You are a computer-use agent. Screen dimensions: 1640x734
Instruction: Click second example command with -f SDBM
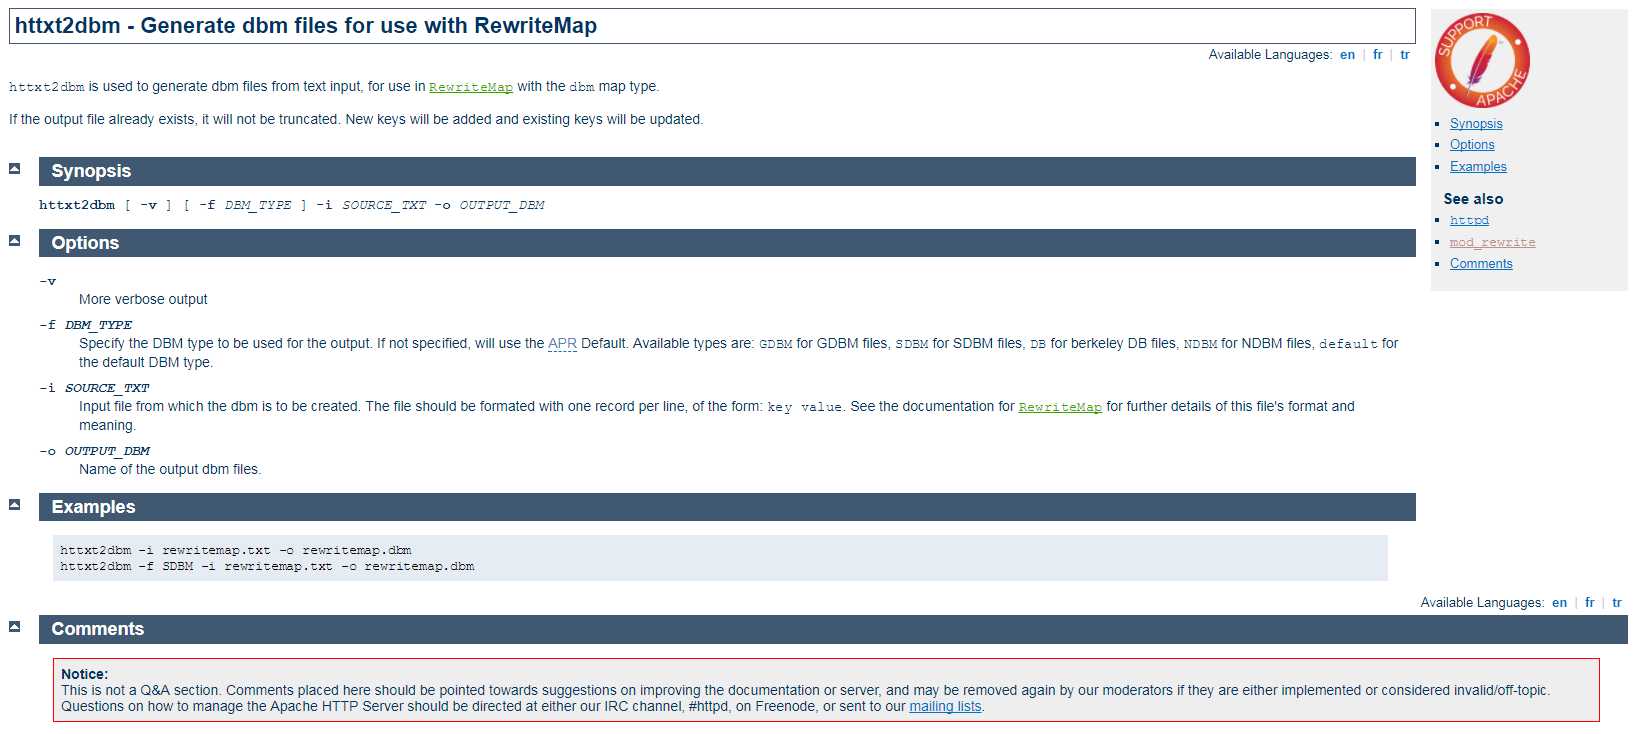pos(267,566)
